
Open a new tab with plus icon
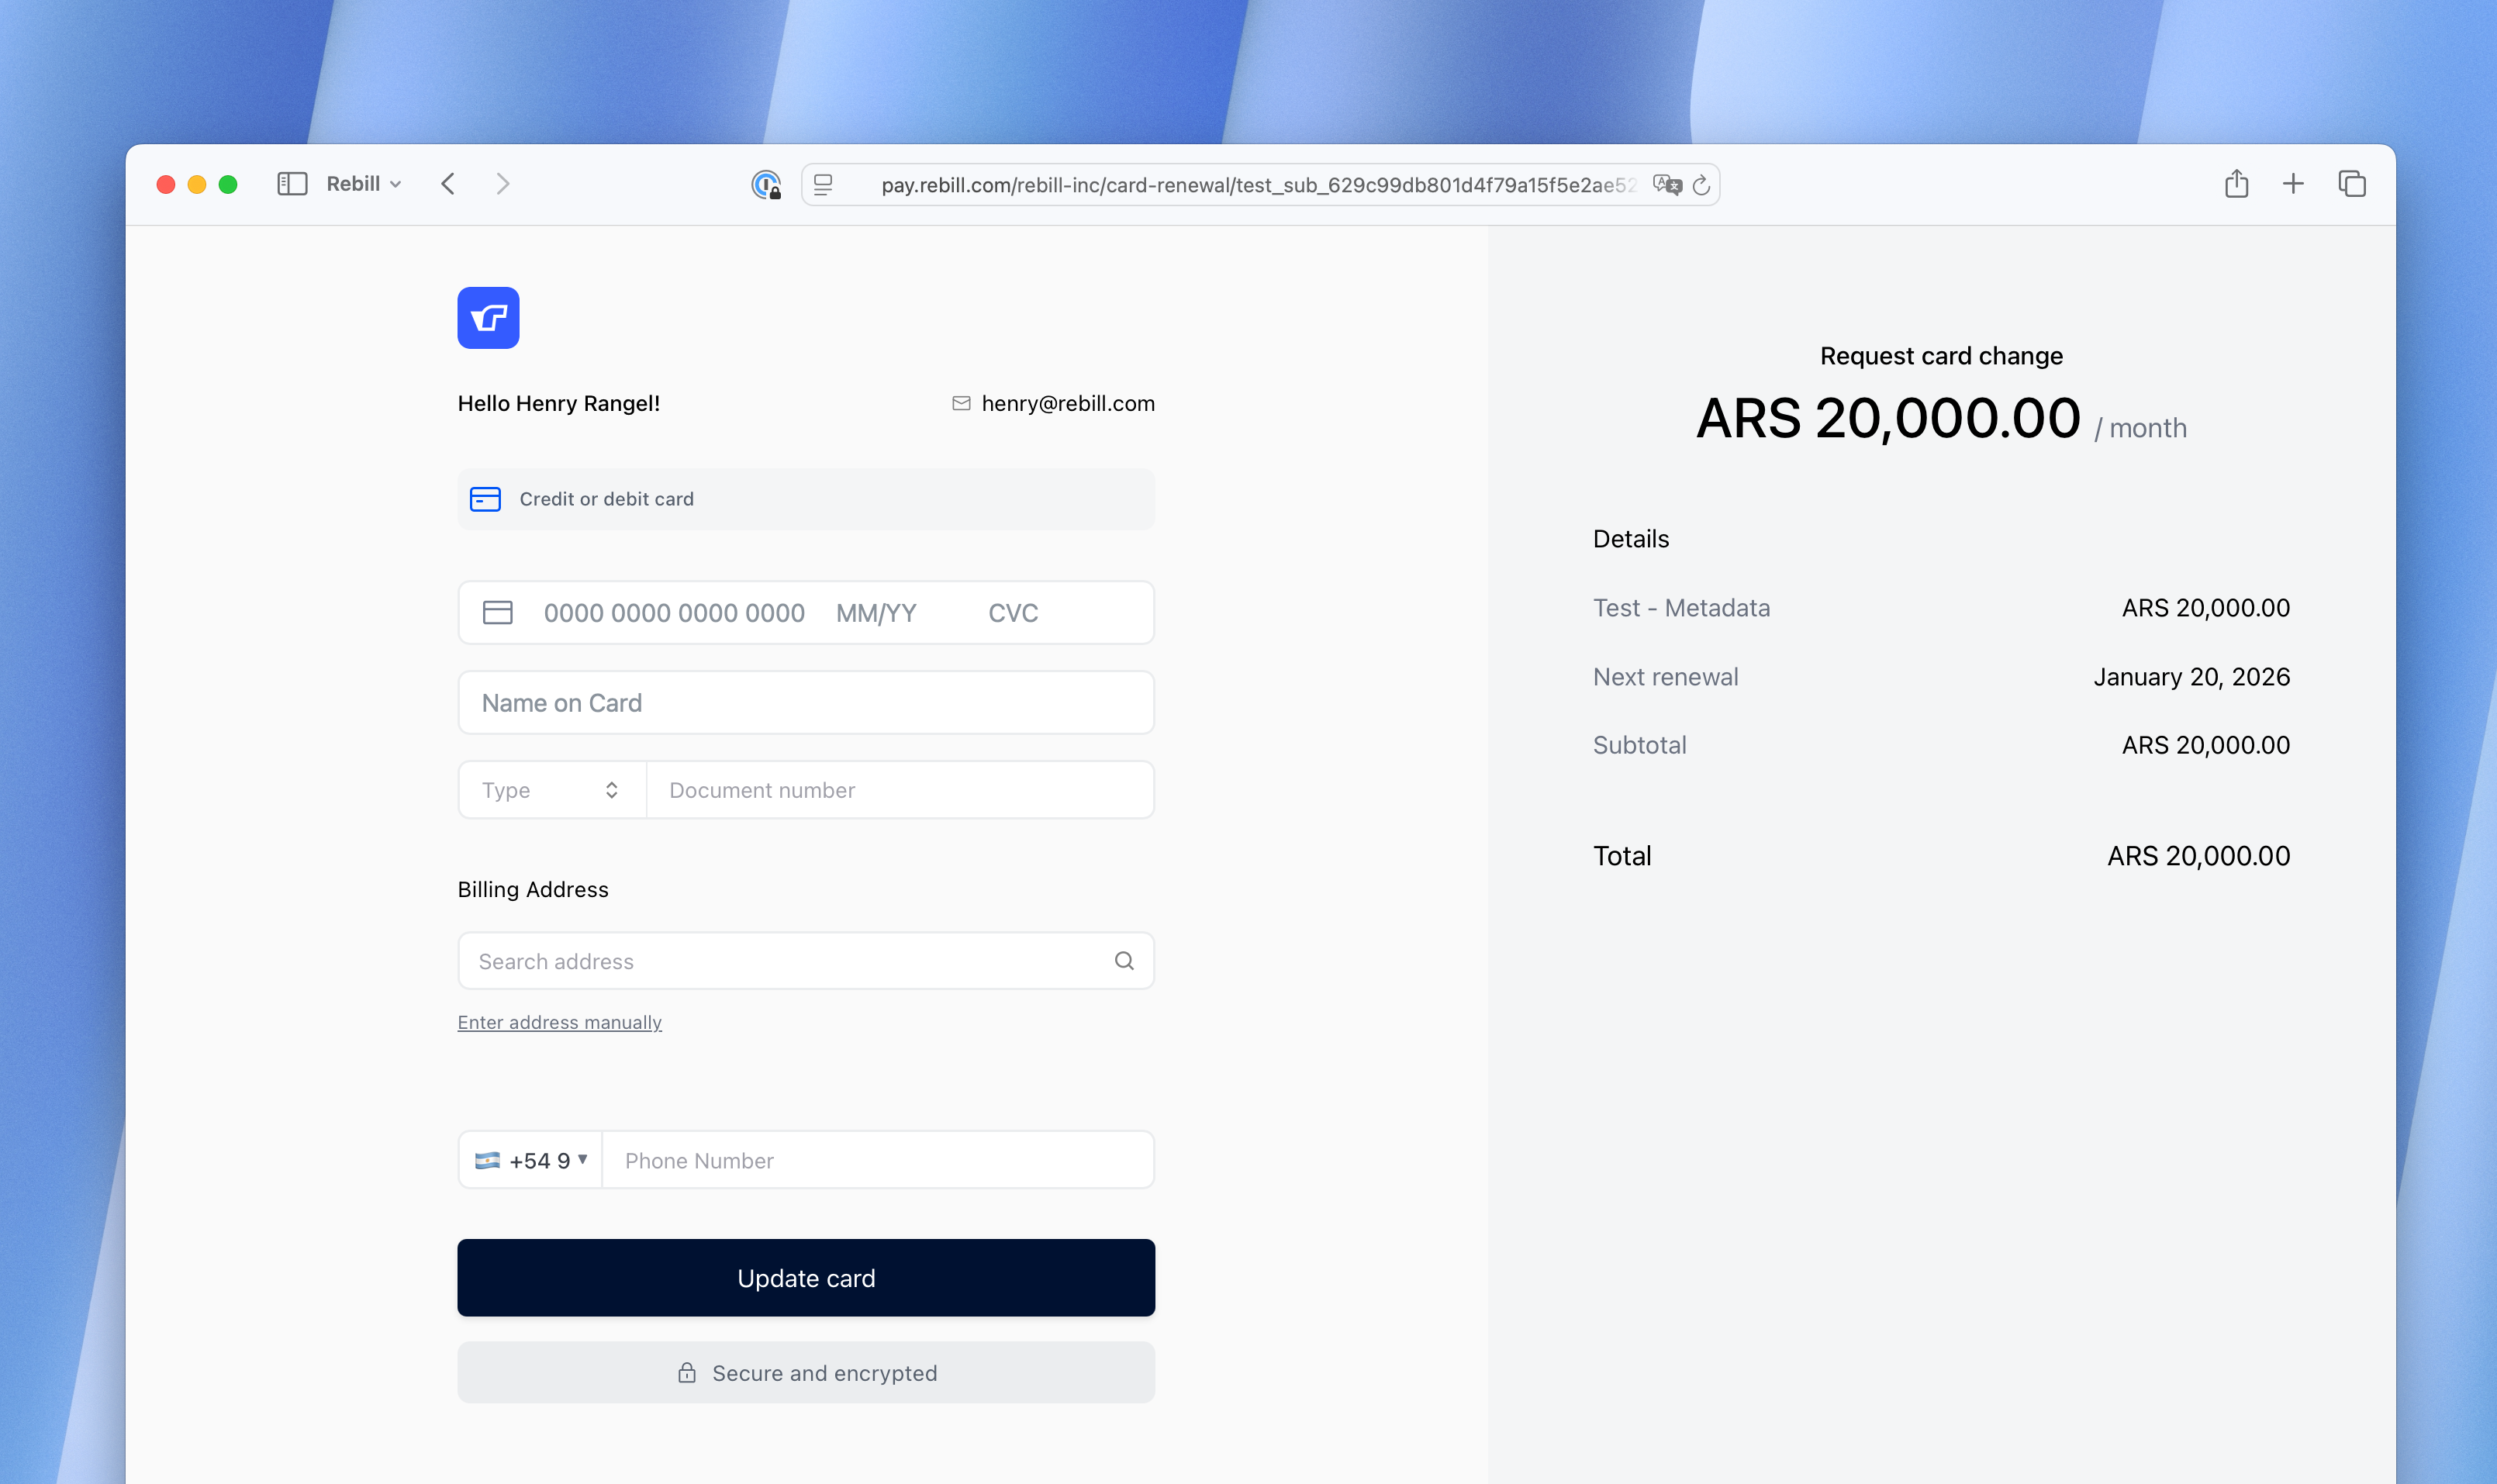click(2293, 184)
